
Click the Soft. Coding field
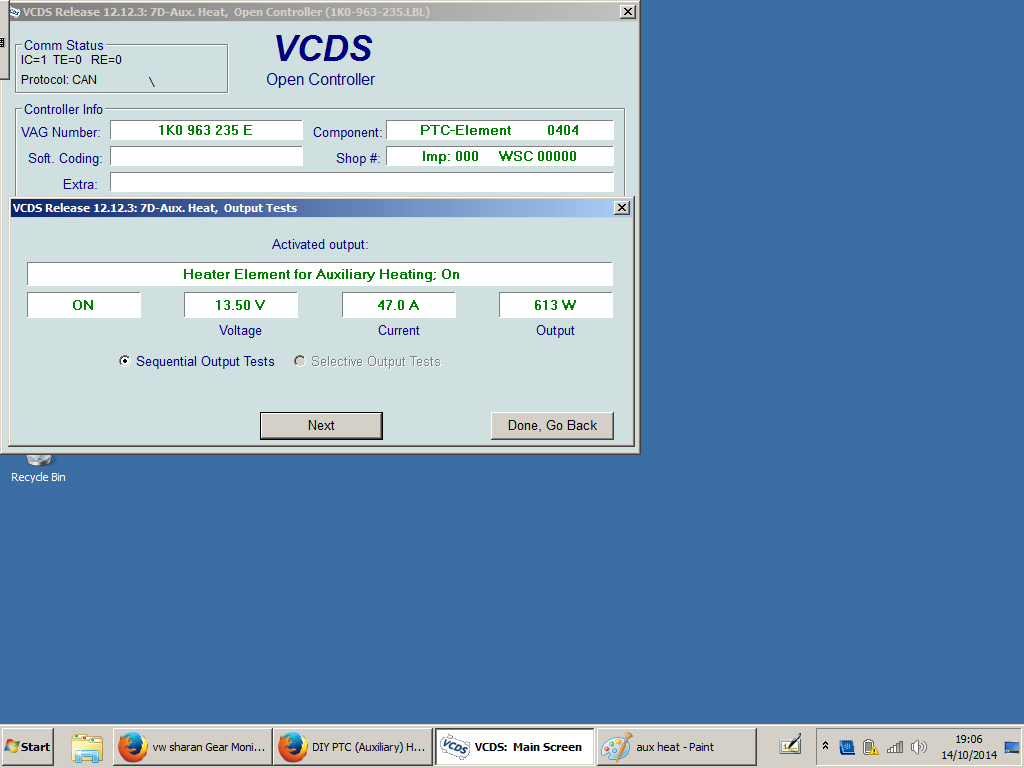click(206, 157)
